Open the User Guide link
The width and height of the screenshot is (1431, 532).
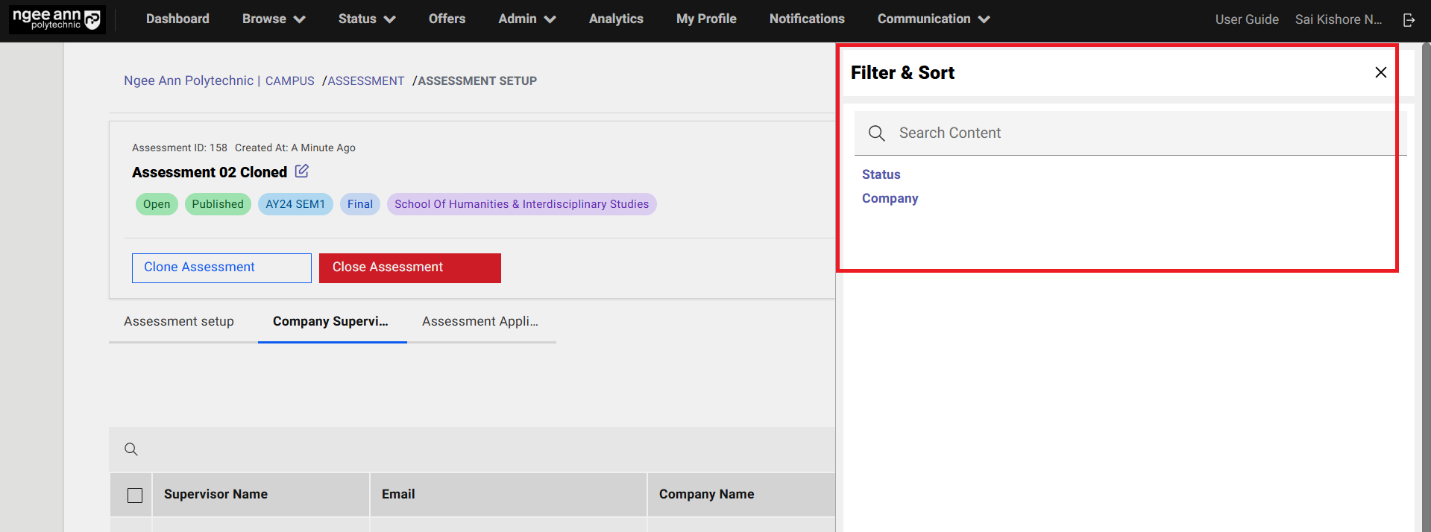[1246, 19]
